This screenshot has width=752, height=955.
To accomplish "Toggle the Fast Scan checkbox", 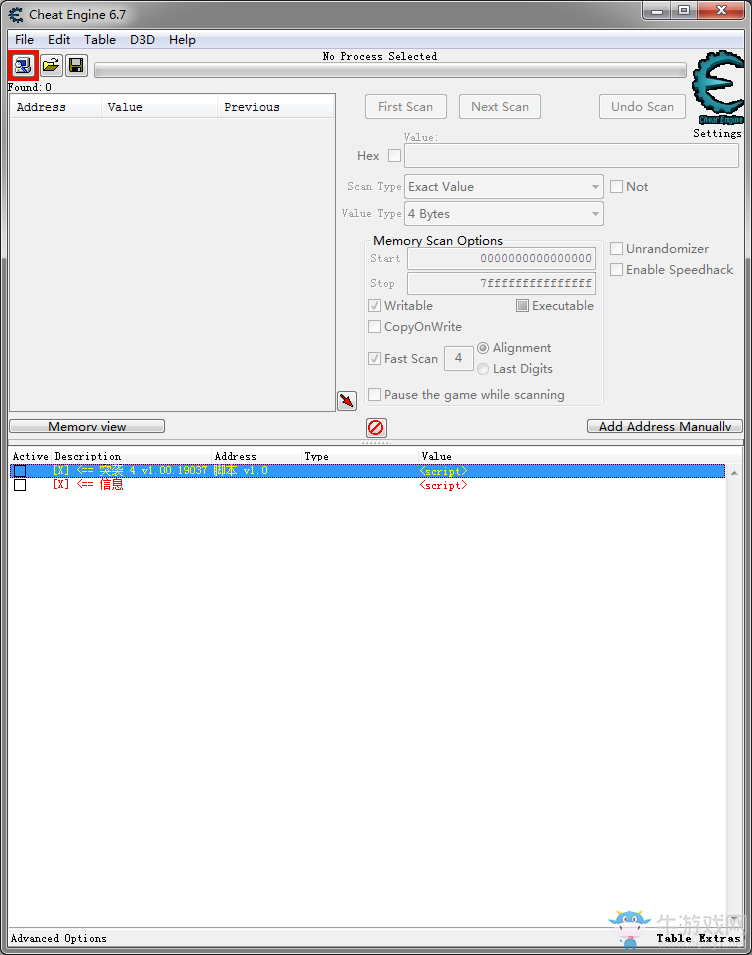I will click(x=374, y=359).
